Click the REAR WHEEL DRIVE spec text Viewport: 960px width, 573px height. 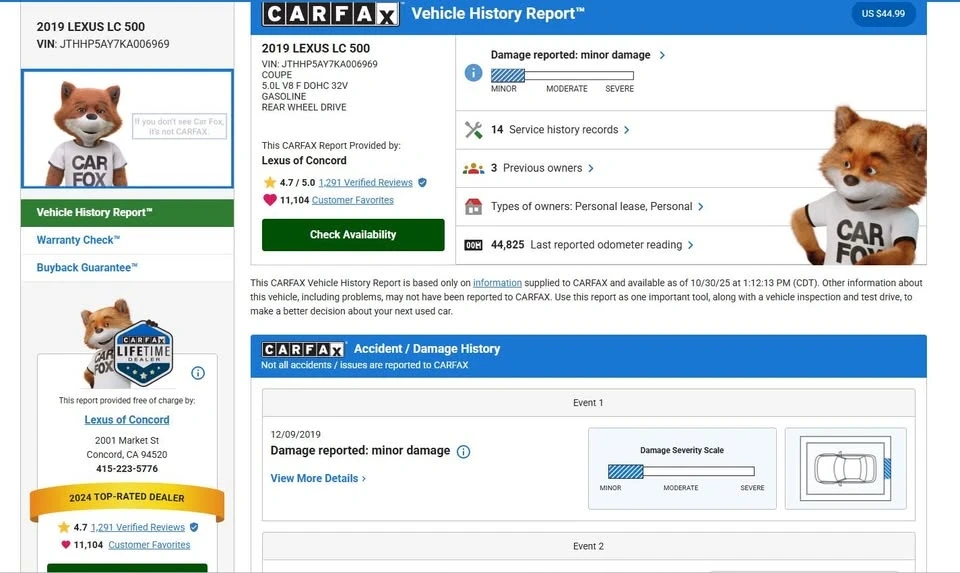pyautogui.click(x=304, y=107)
